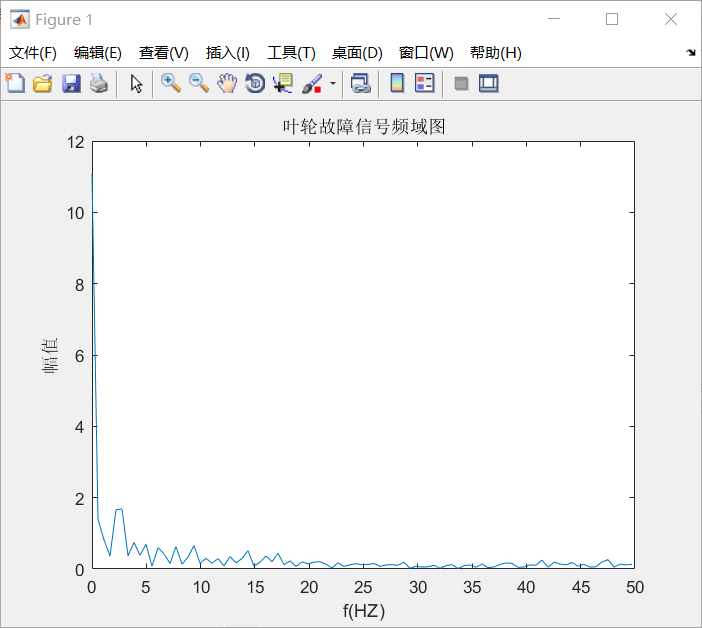Open the 工具(T) menu

(291, 53)
